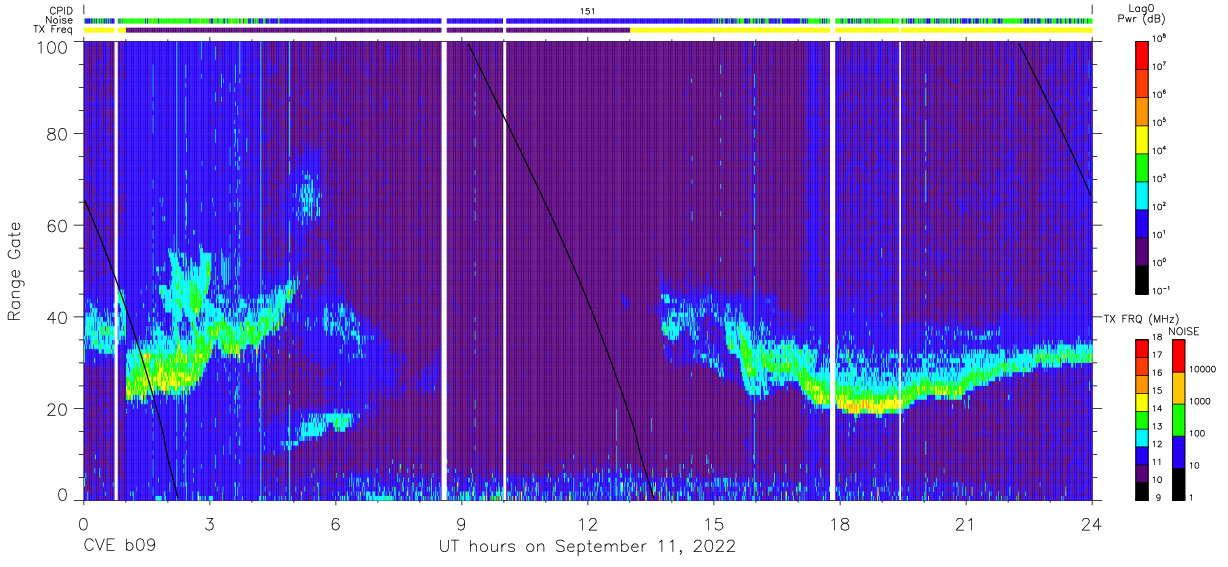Click the x-axis tick label '12'

(x=587, y=524)
